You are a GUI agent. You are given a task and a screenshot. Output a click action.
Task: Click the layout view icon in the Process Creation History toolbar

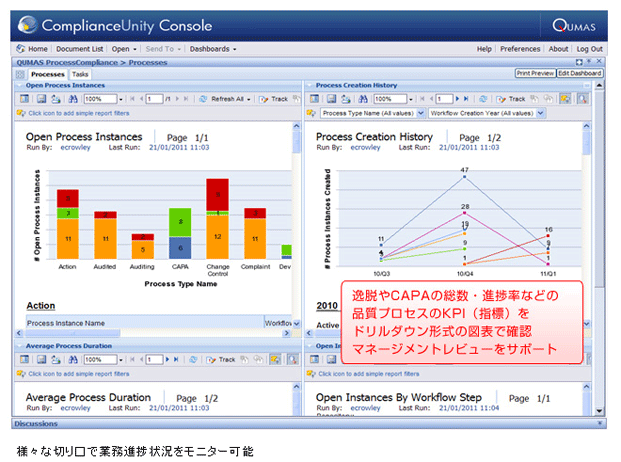[x=314, y=99]
